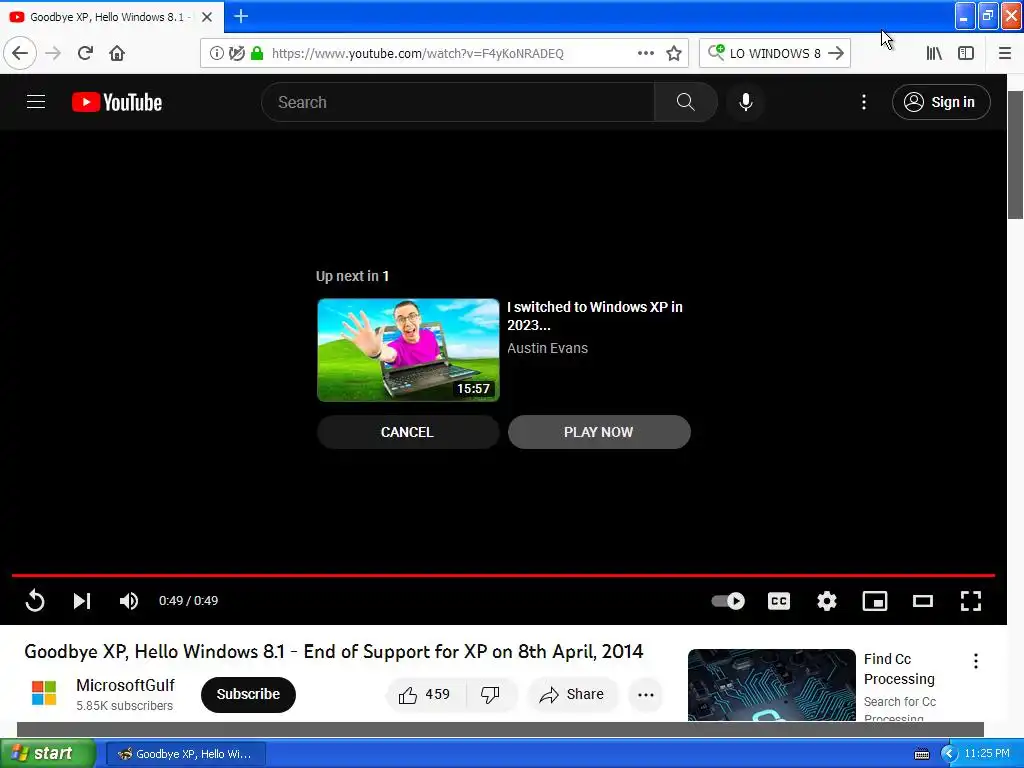The height and width of the screenshot is (768, 1024).
Task: Go to the browser home page
Action: (117, 53)
